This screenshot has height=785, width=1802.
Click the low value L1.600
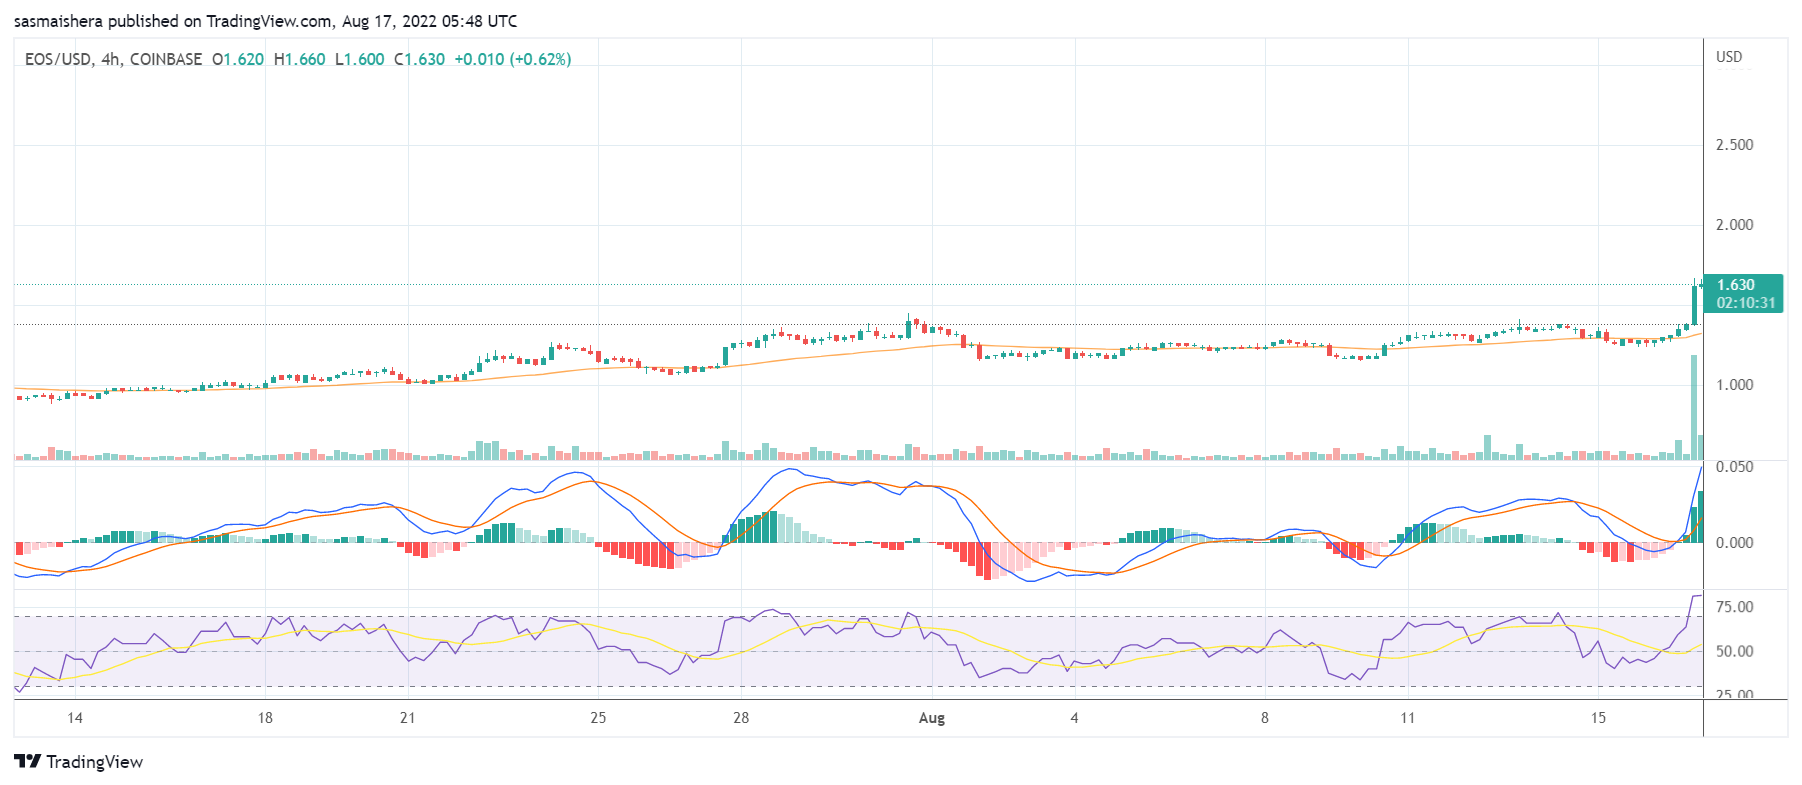coord(360,59)
